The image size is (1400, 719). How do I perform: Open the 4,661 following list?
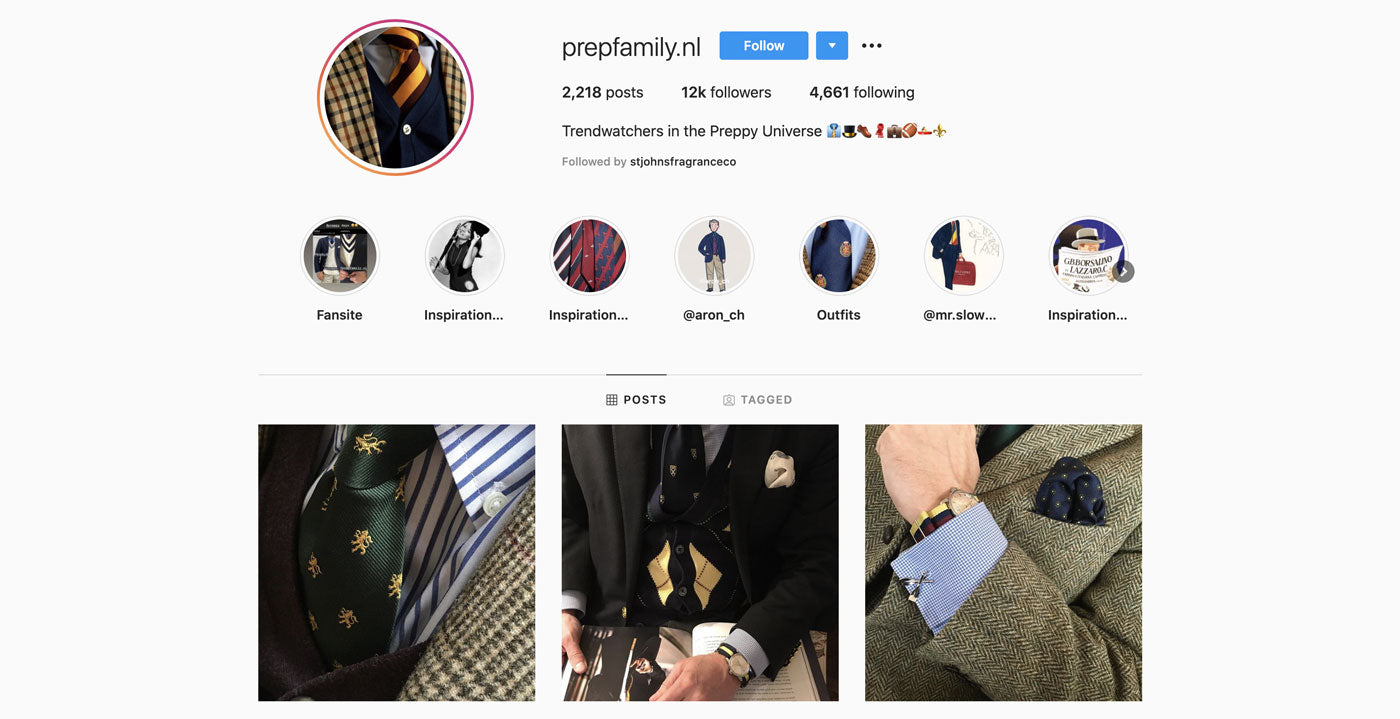(862, 93)
